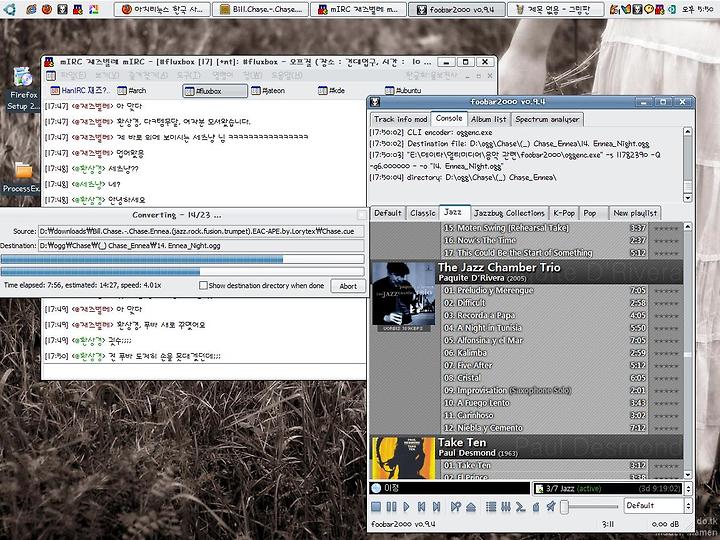Toggle Show destination directory when done
This screenshot has width=720, height=540.
click(203, 285)
